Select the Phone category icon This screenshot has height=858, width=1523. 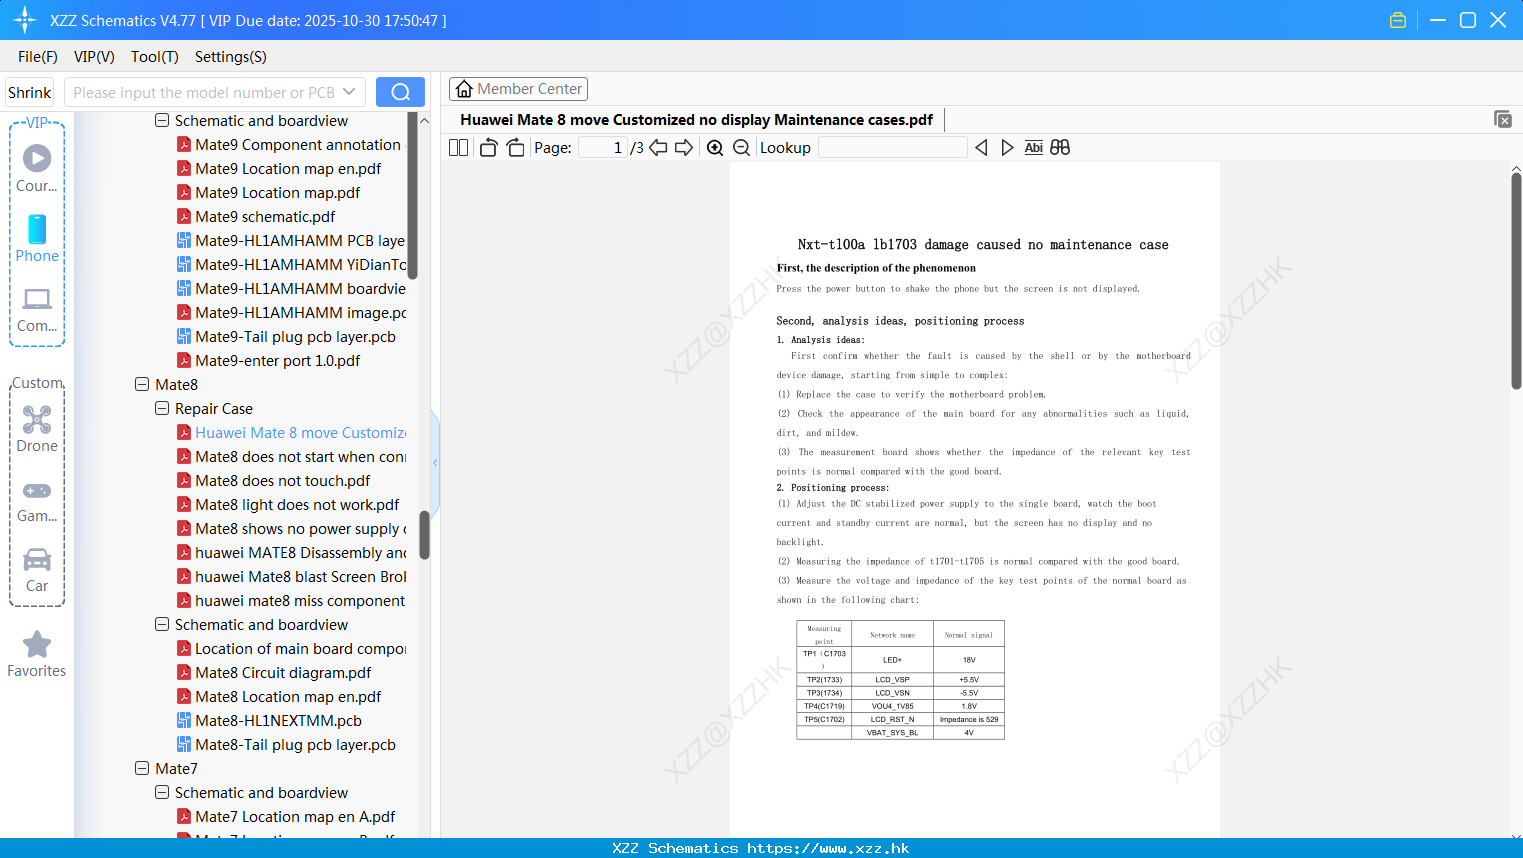coord(37,238)
